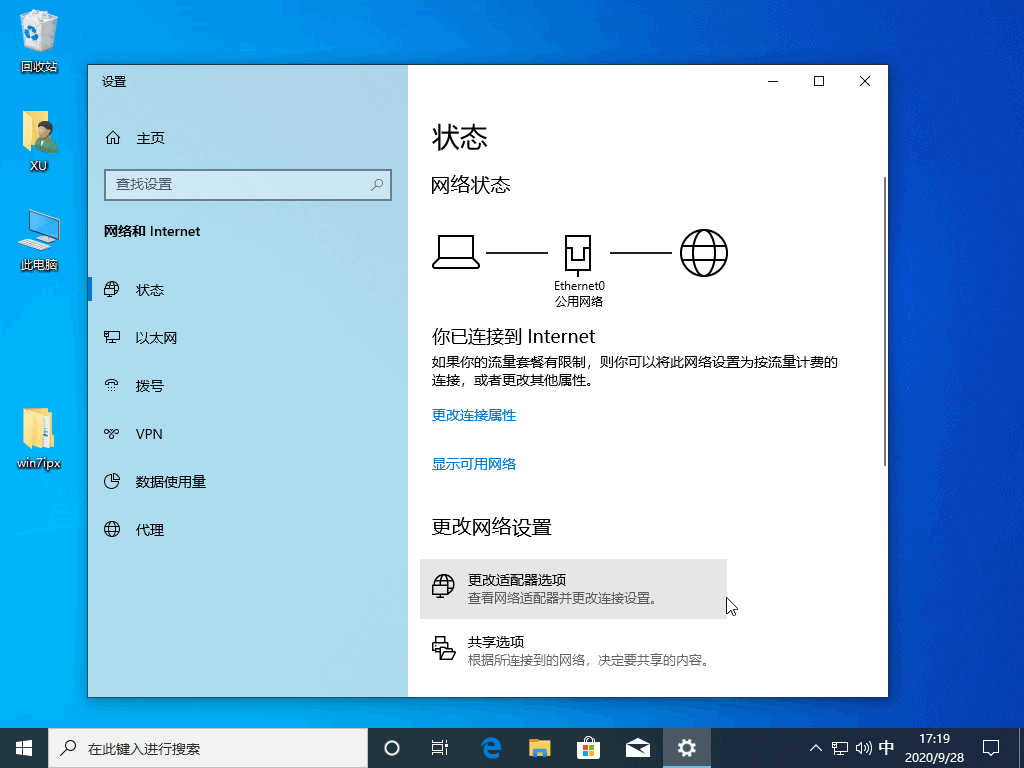Click the 更改连接属性 link
The image size is (1024, 768).
coord(473,415)
